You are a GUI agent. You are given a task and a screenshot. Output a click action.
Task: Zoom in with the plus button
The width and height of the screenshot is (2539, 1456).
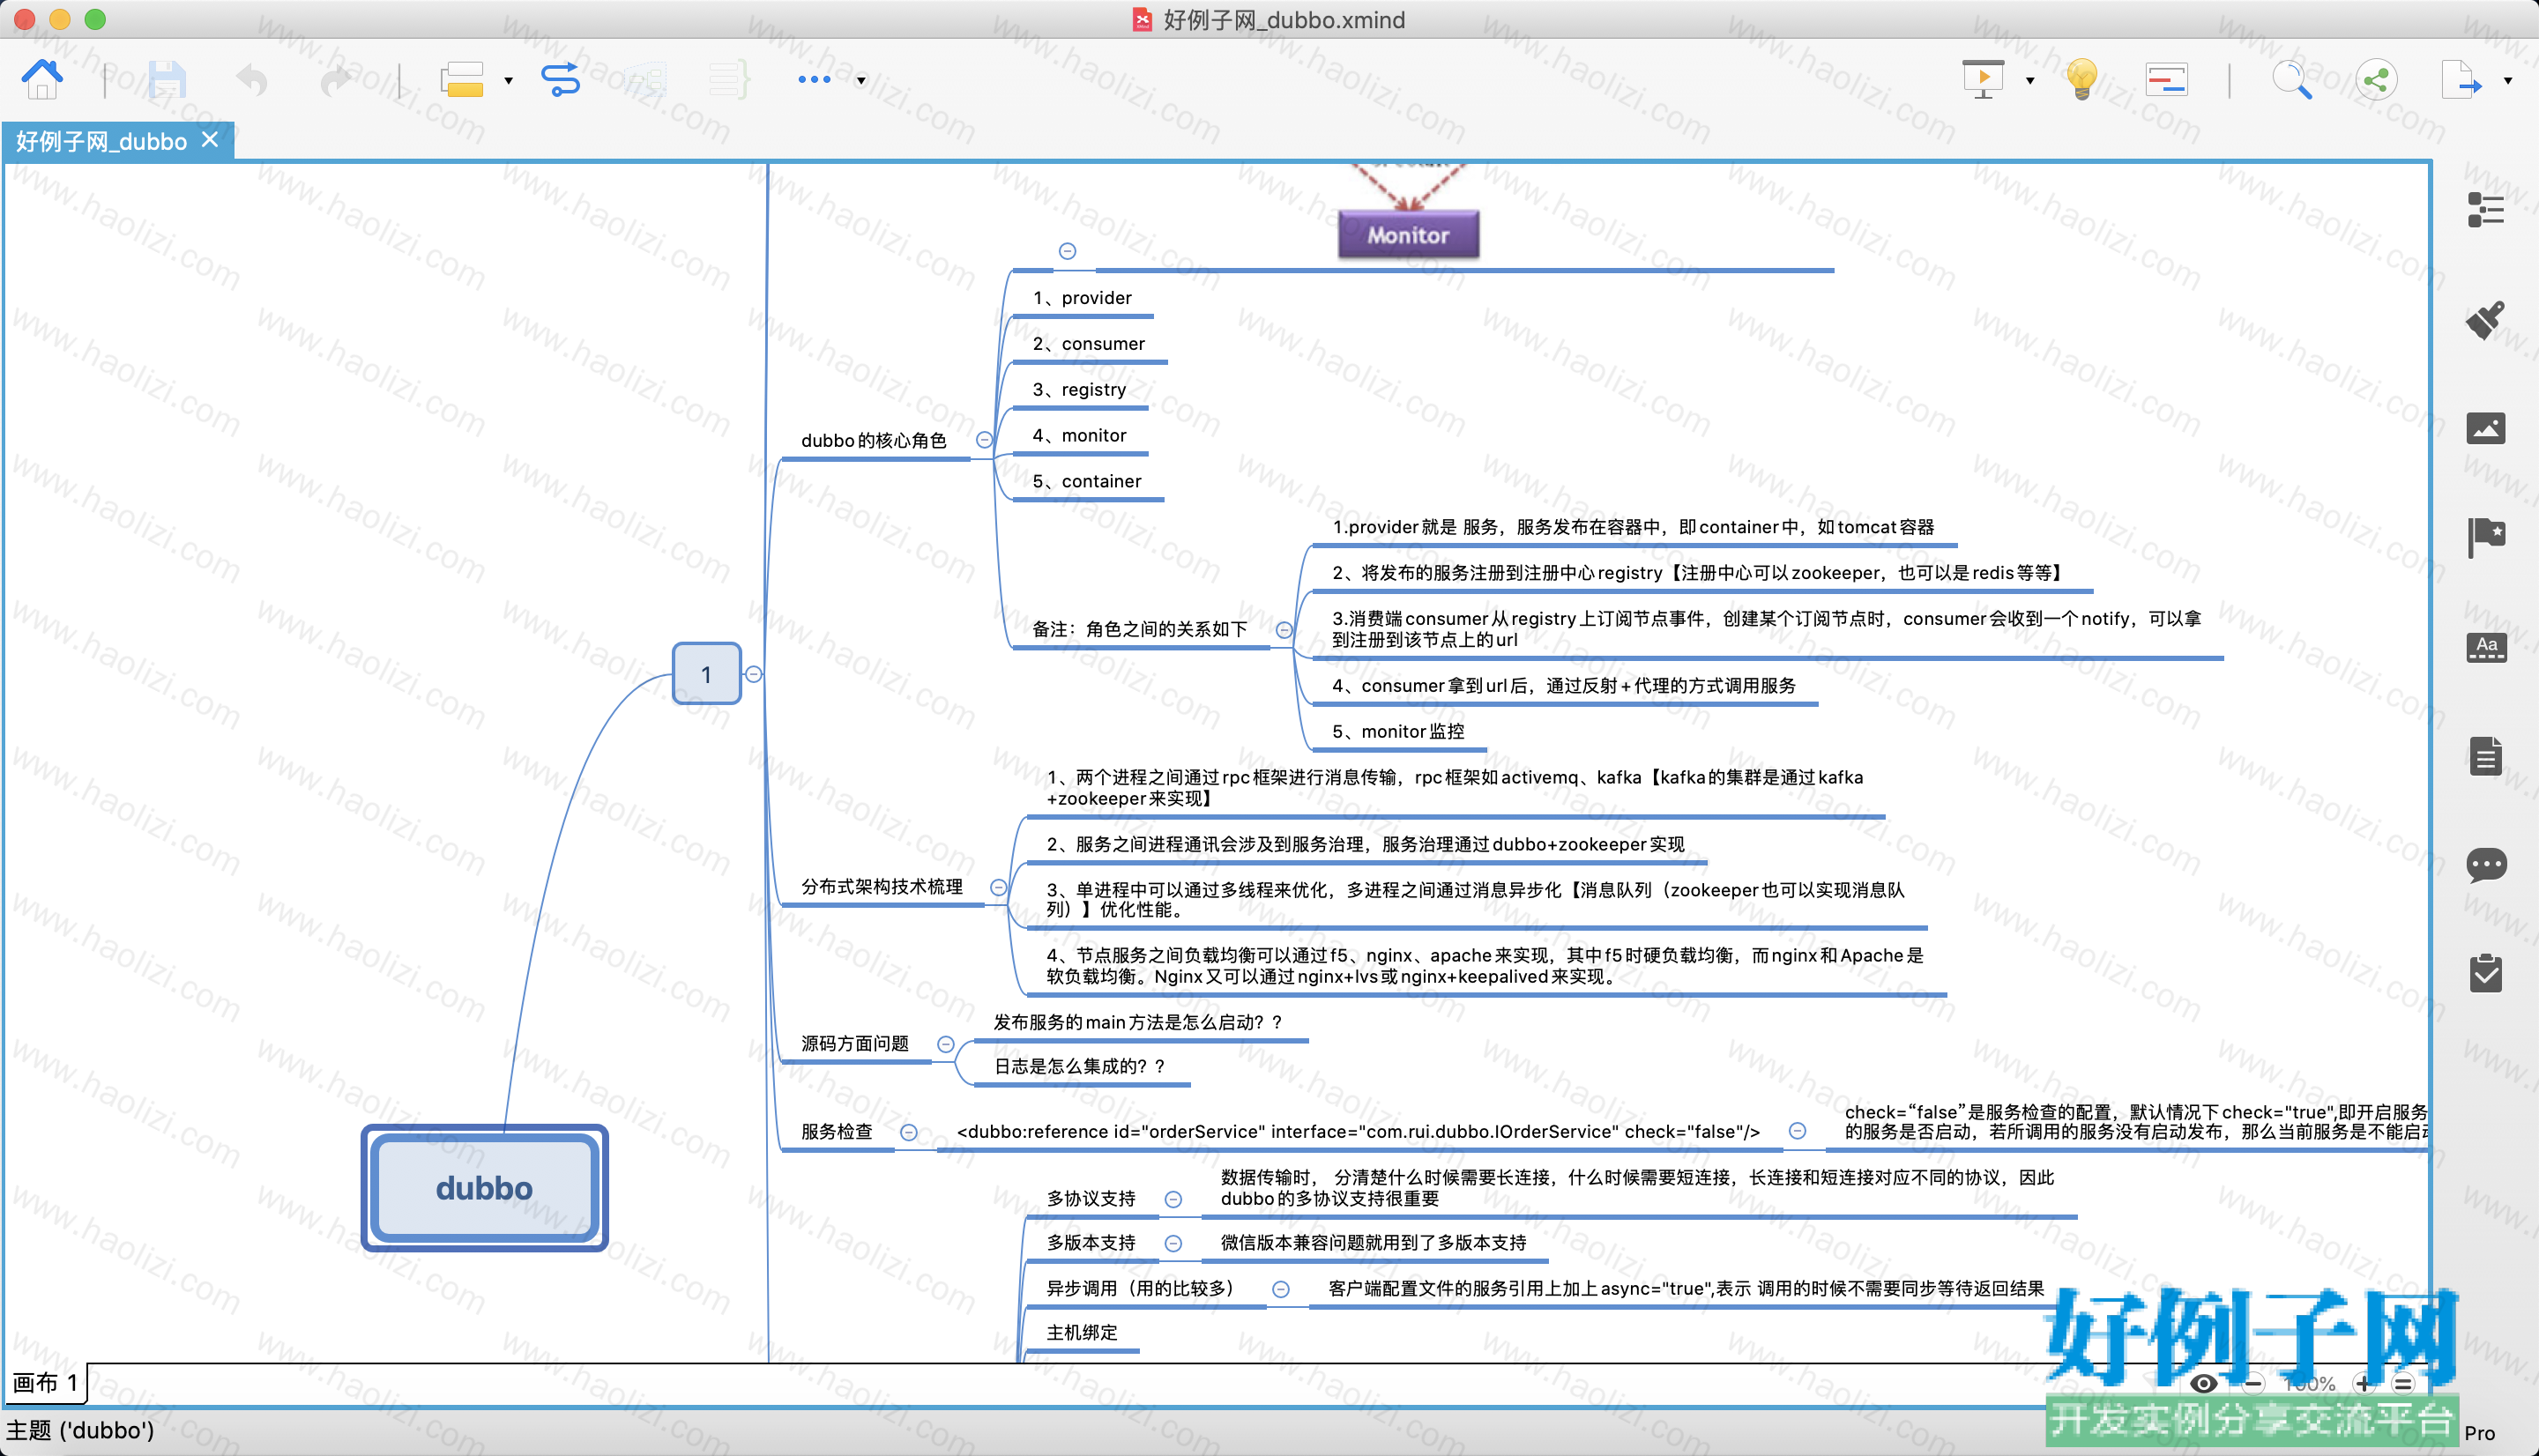click(x=2364, y=1384)
